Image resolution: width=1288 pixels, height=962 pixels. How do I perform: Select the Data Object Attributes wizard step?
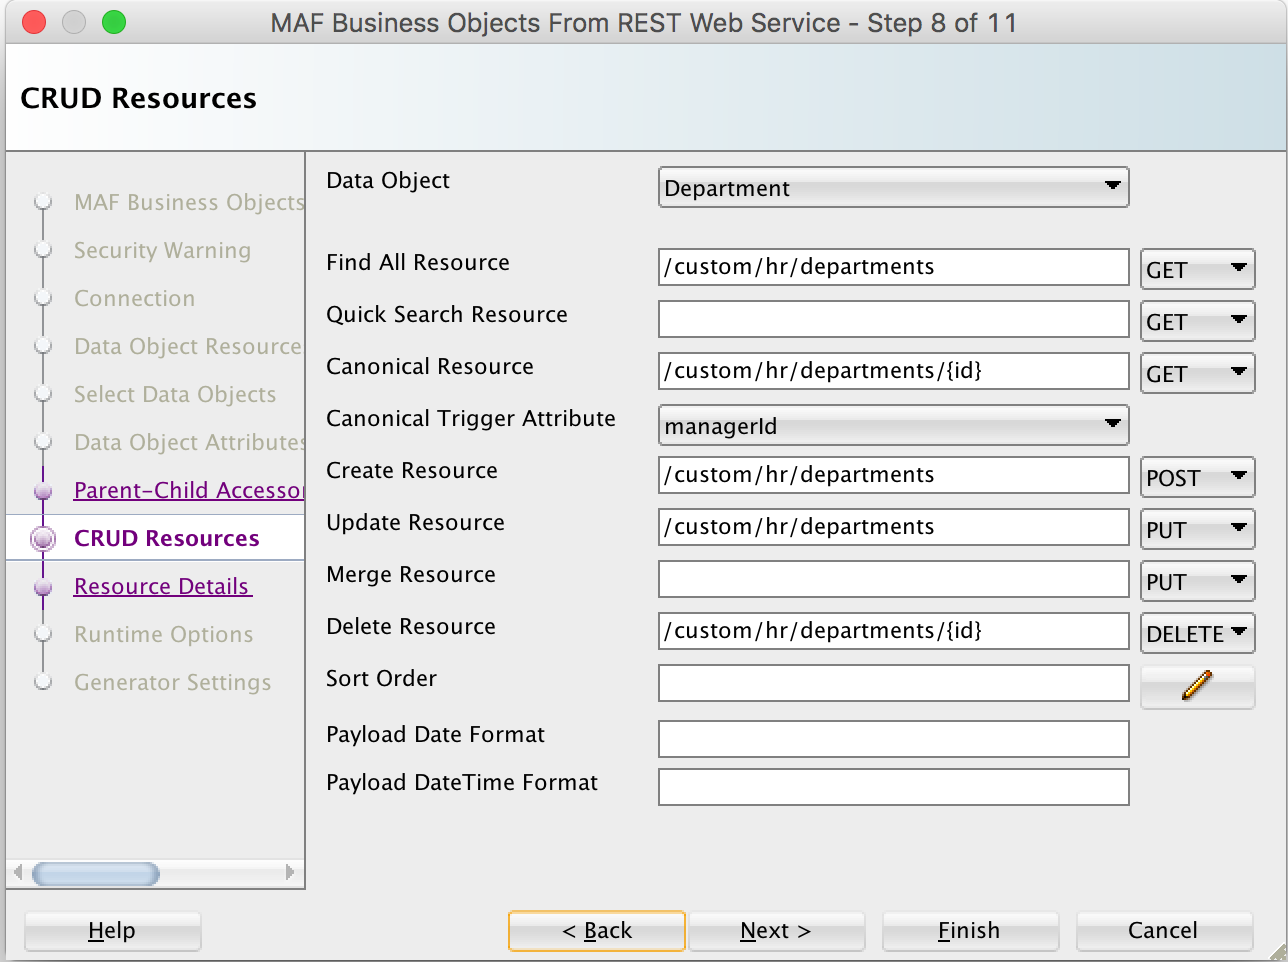[x=189, y=442]
